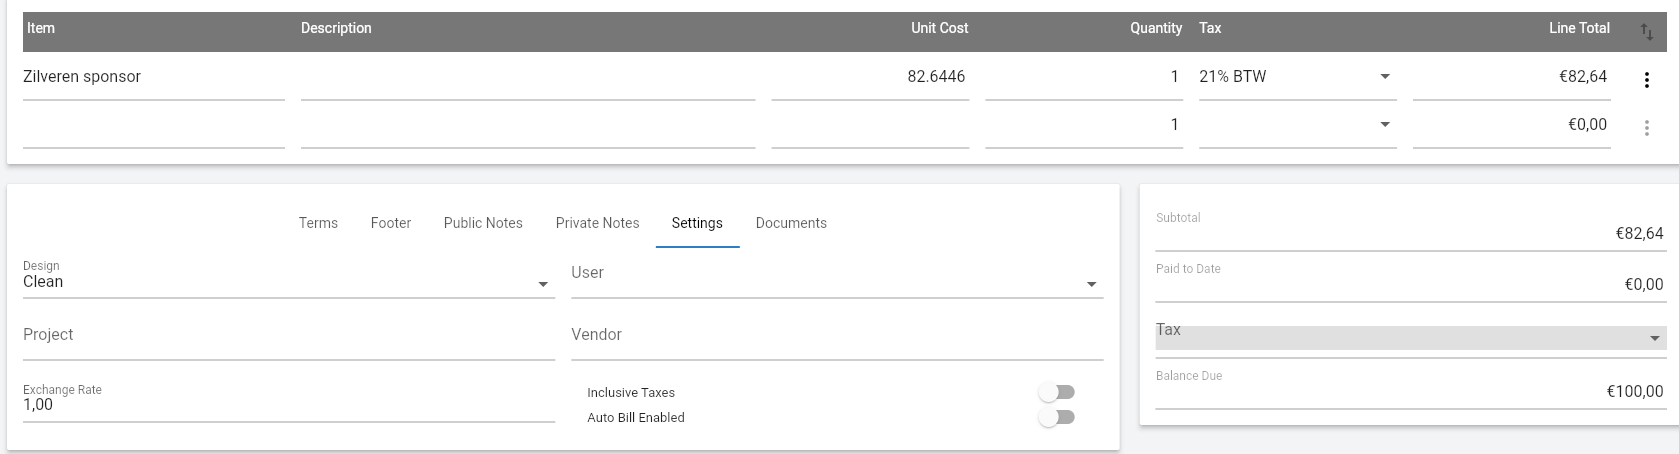Click the sort arrows icon in table header

click(x=1646, y=33)
